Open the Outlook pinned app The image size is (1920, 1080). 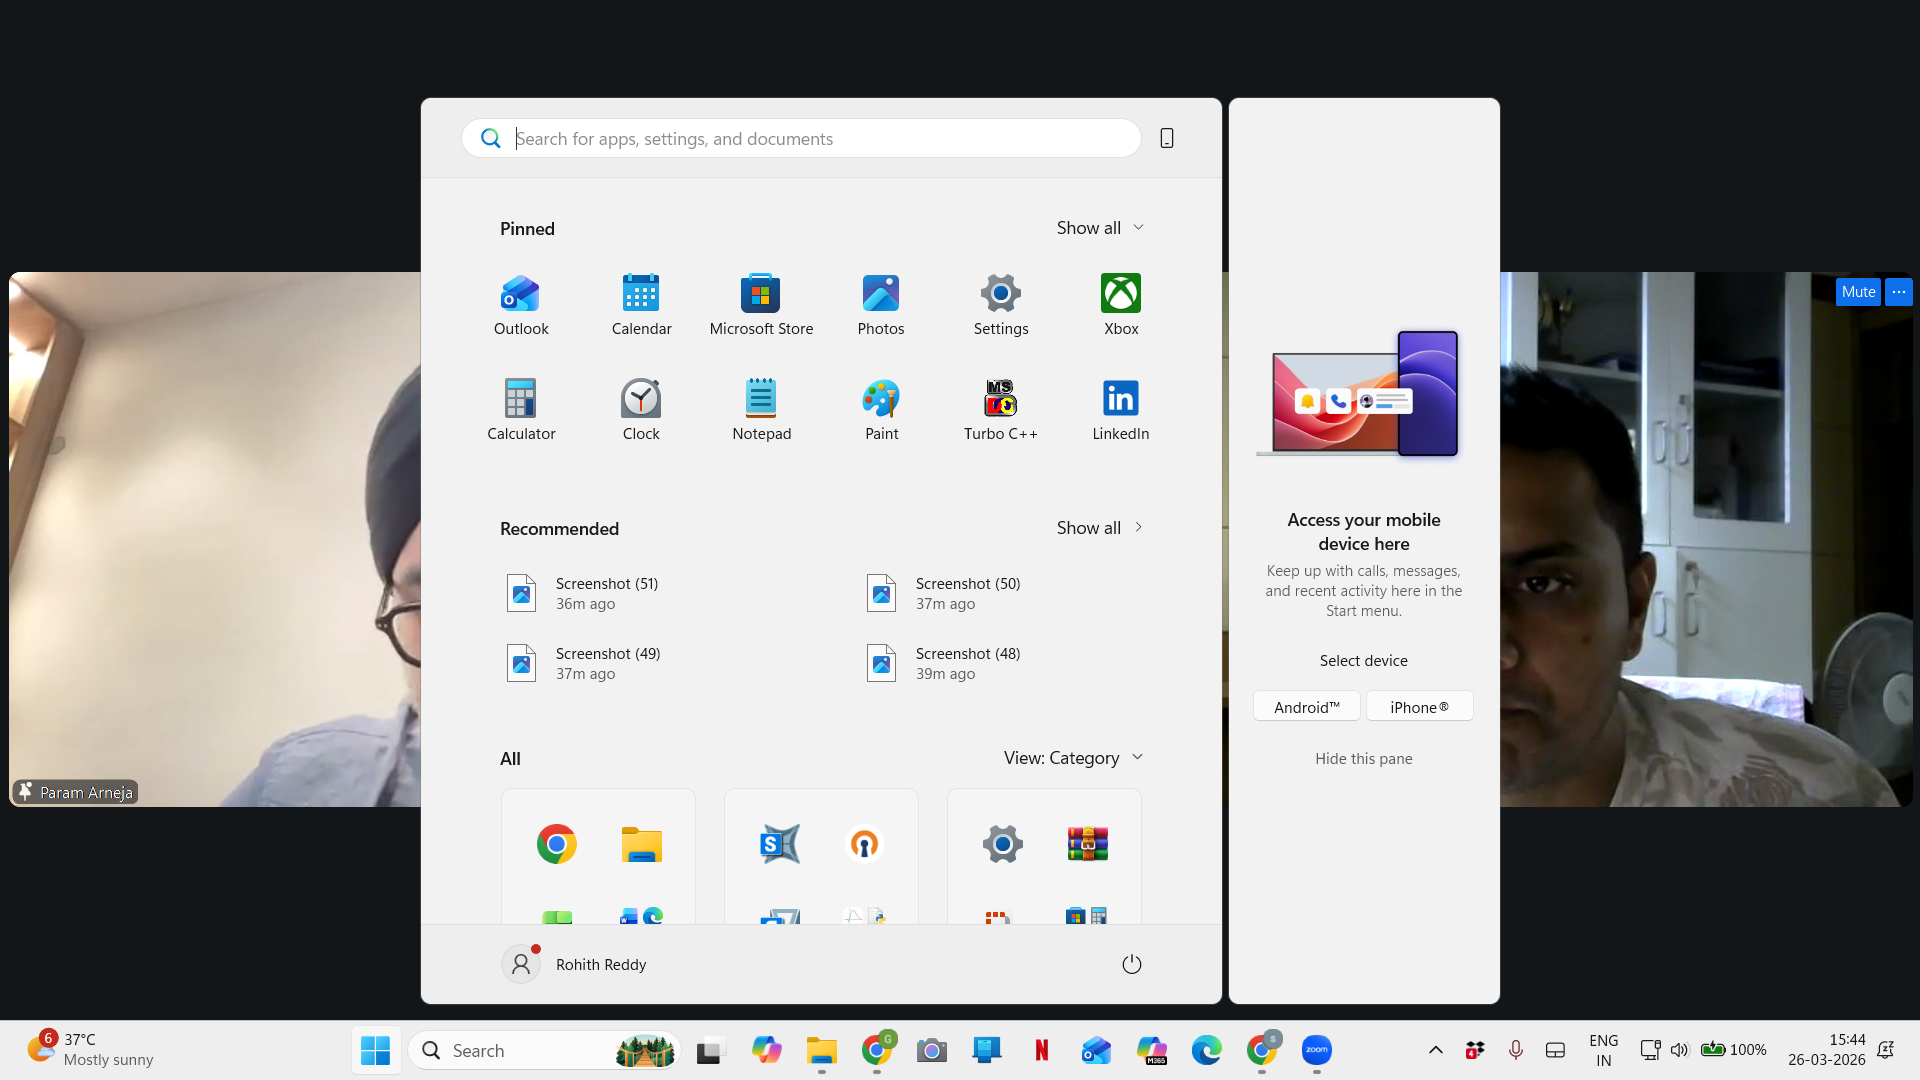click(520, 305)
